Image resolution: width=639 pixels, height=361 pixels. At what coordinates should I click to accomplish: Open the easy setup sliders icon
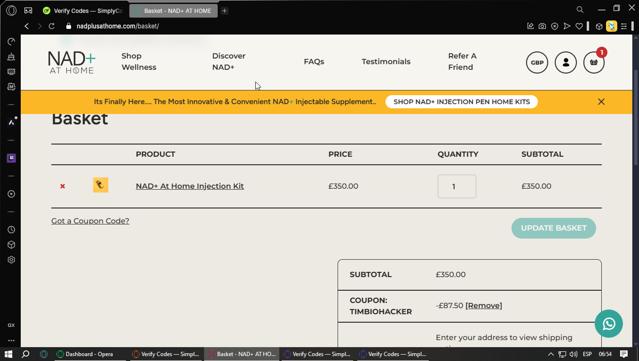[x=624, y=26]
